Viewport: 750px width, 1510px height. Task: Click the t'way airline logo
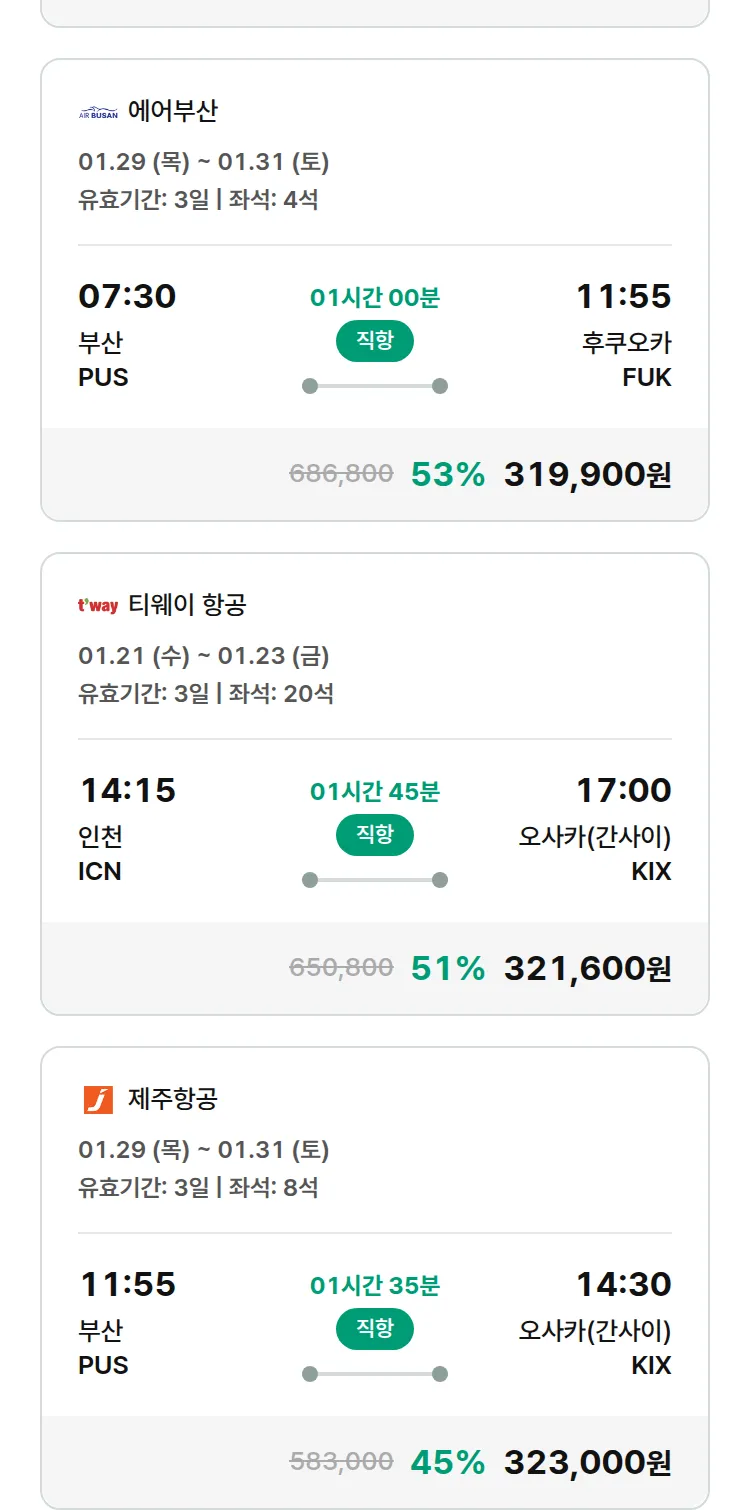[98, 606]
